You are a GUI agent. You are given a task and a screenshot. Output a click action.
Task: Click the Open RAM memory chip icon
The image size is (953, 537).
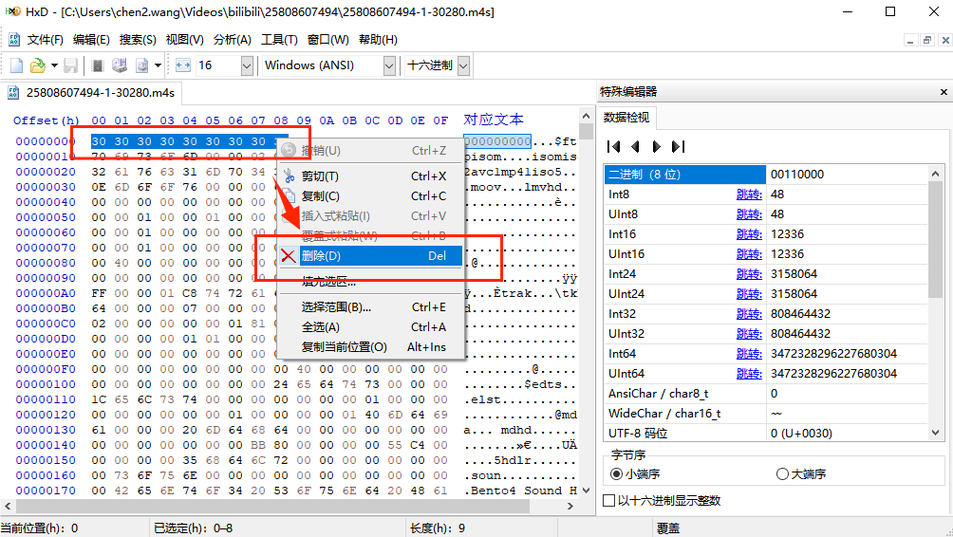click(97, 66)
